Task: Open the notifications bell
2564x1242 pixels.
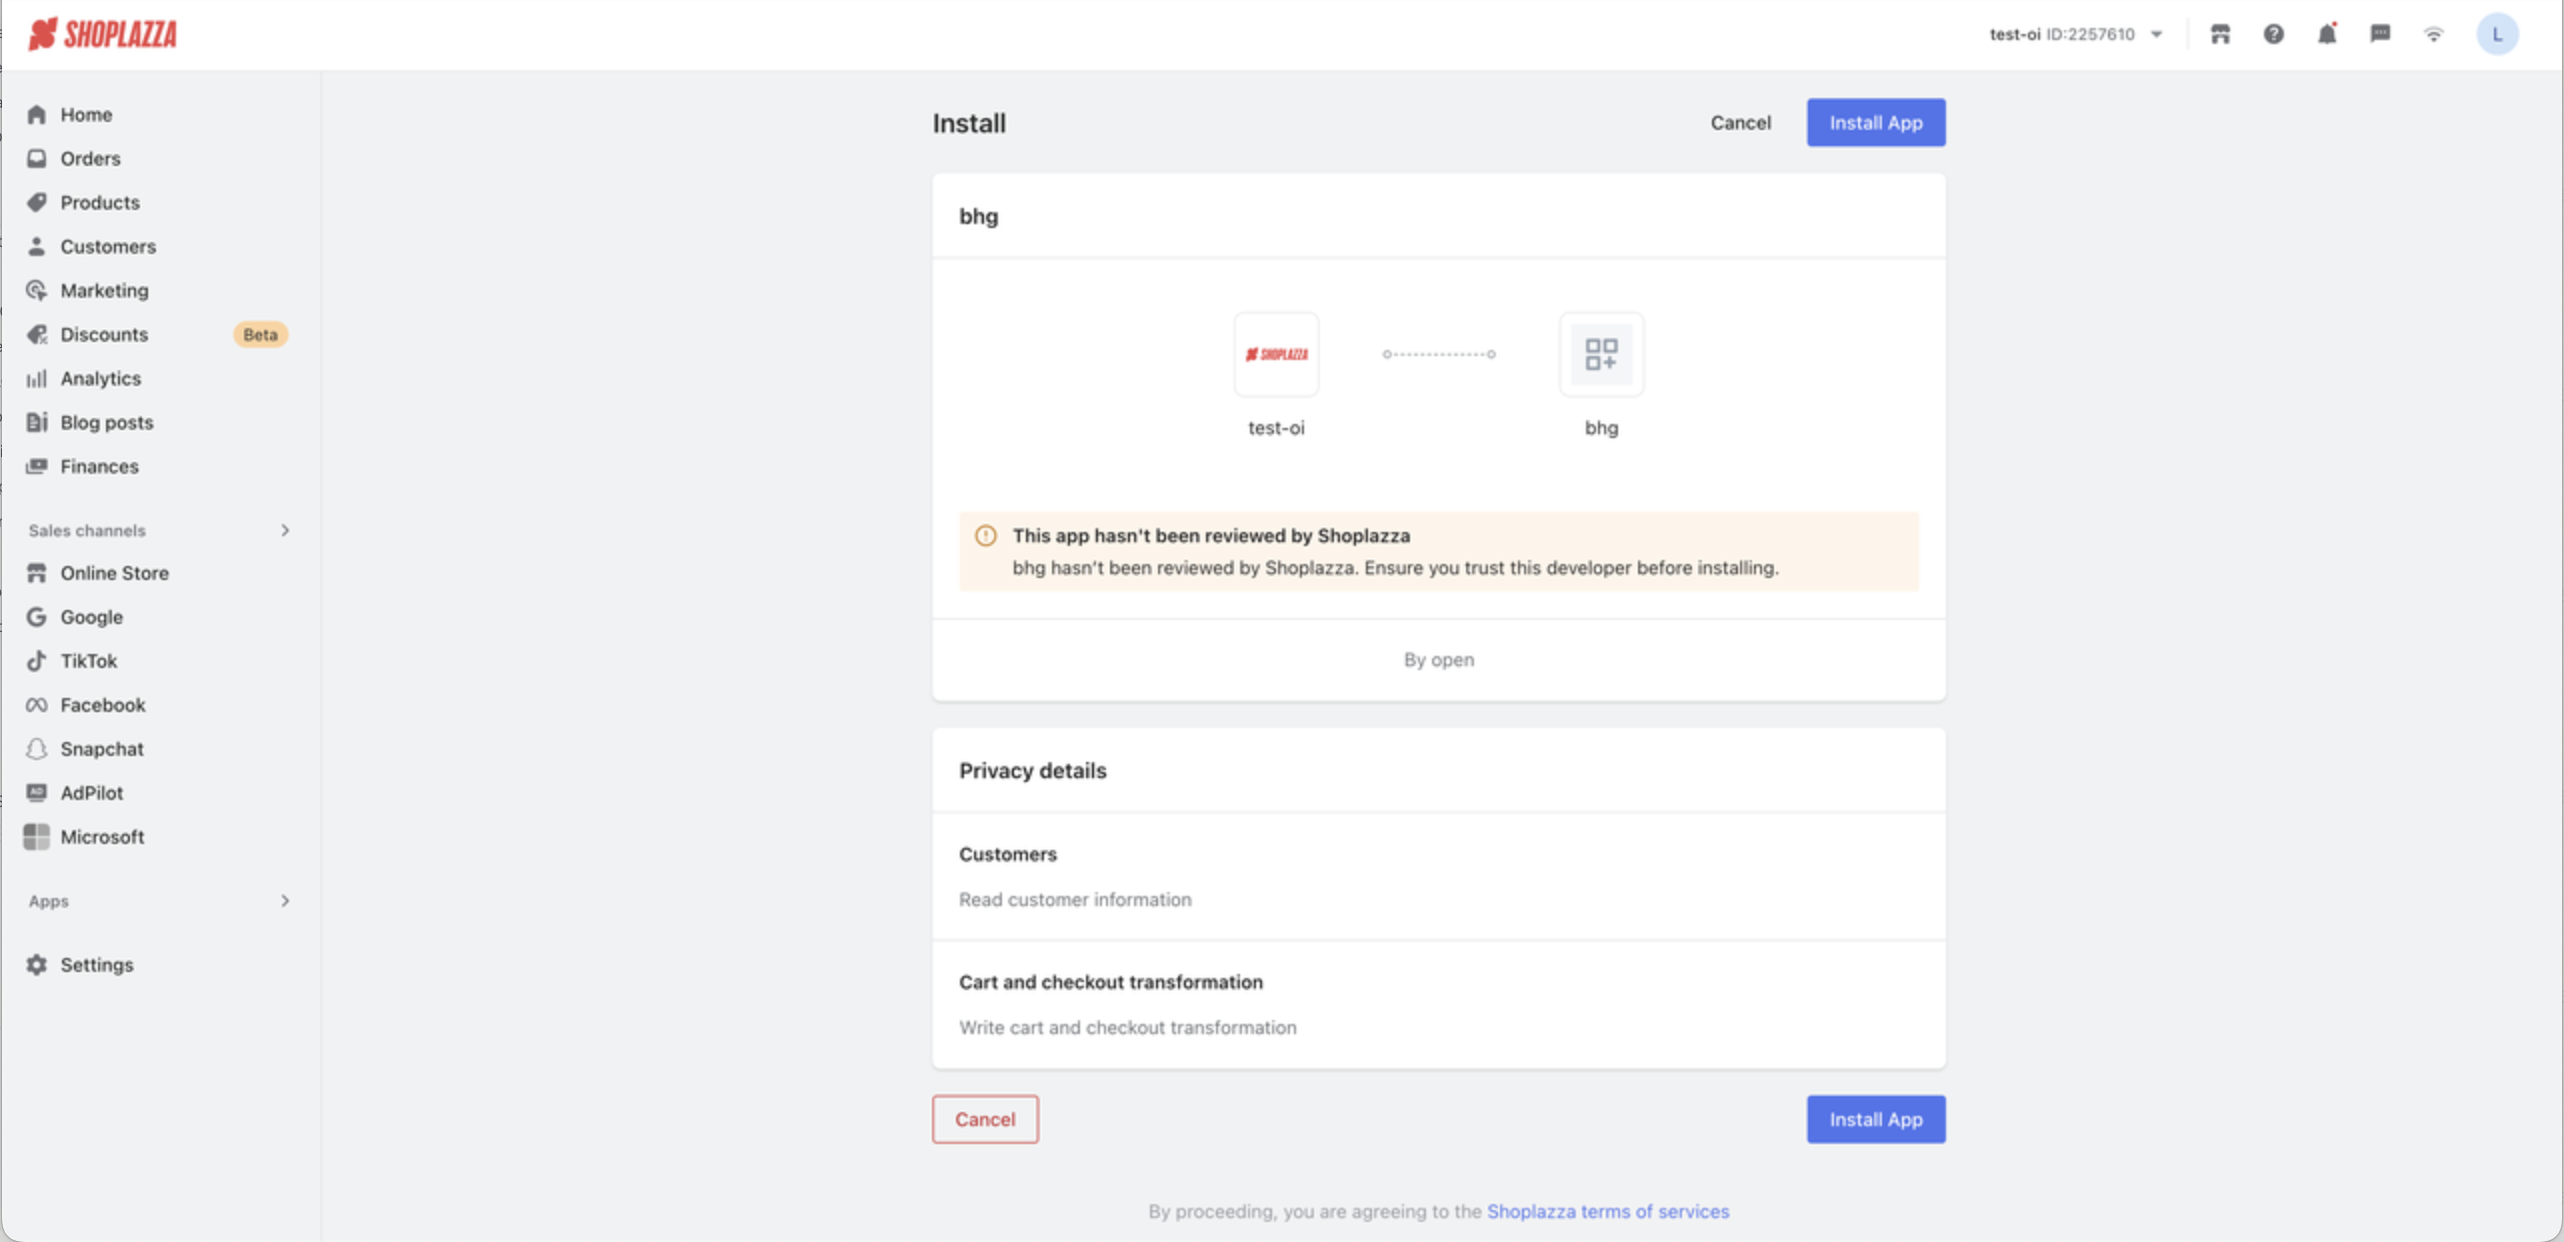Action: pos(2327,34)
